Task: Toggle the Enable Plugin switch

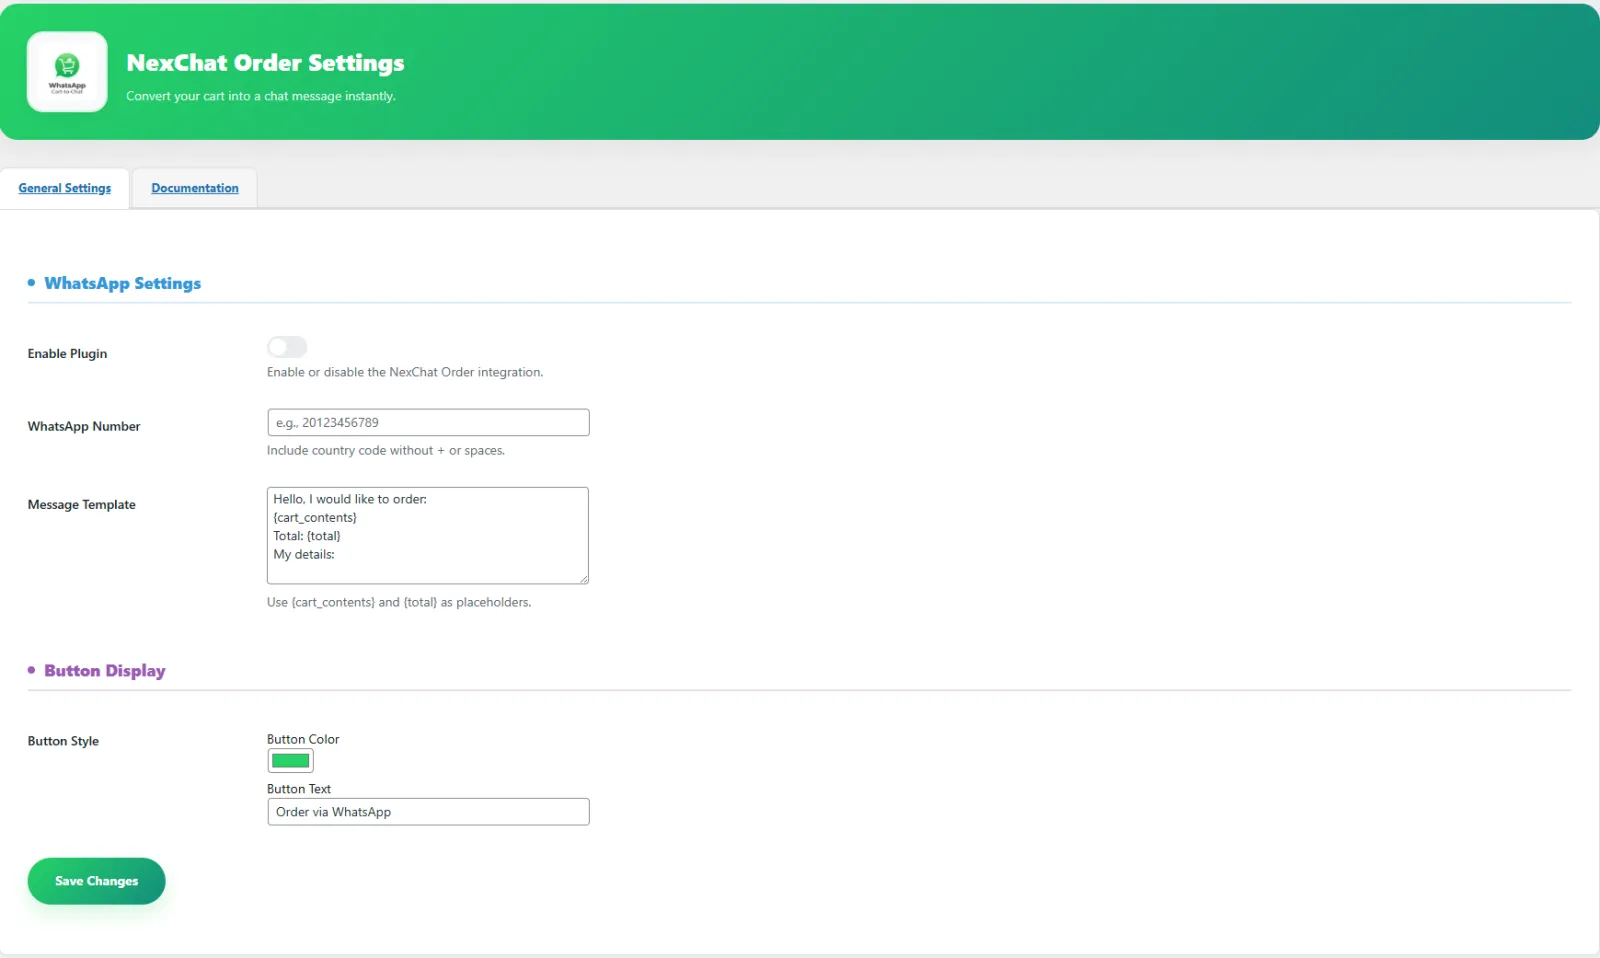Action: pos(287,347)
